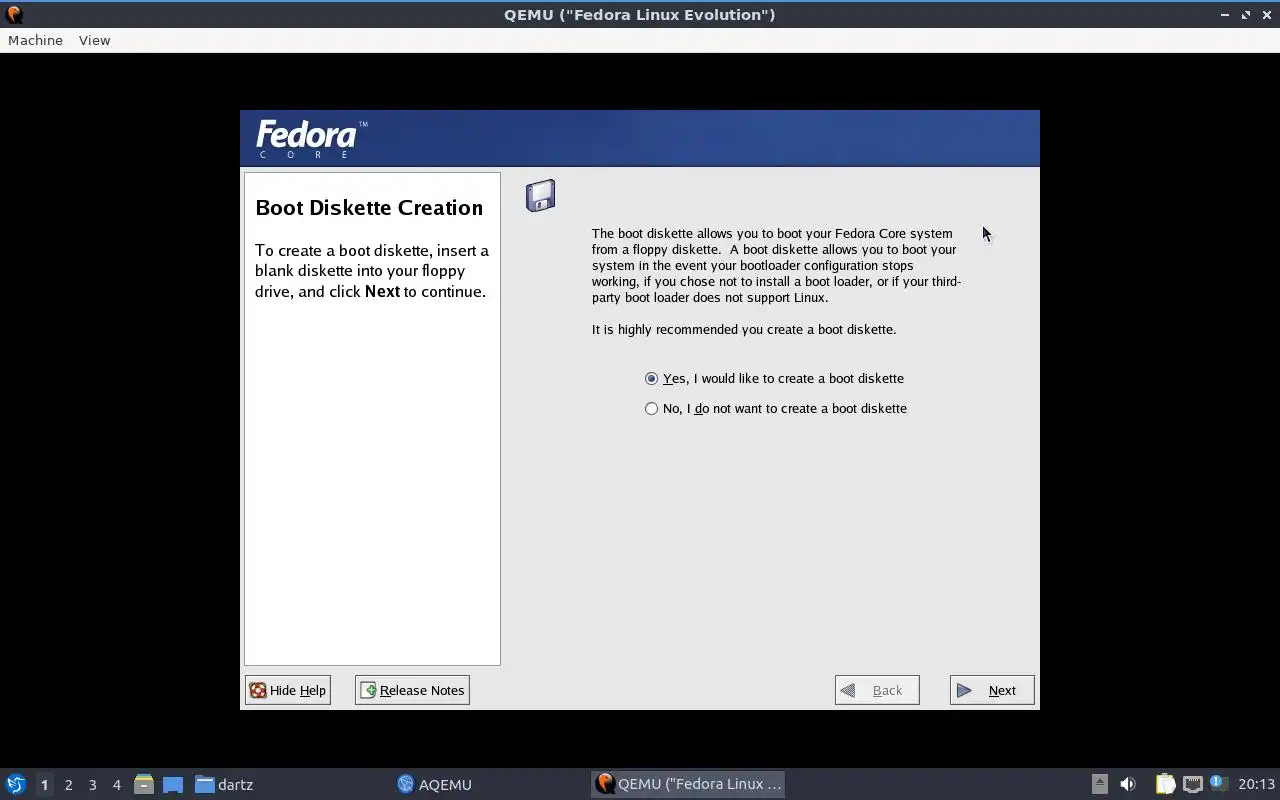Viewport: 1280px width, 800px height.
Task: Switch to workspace 3
Action: click(92, 785)
